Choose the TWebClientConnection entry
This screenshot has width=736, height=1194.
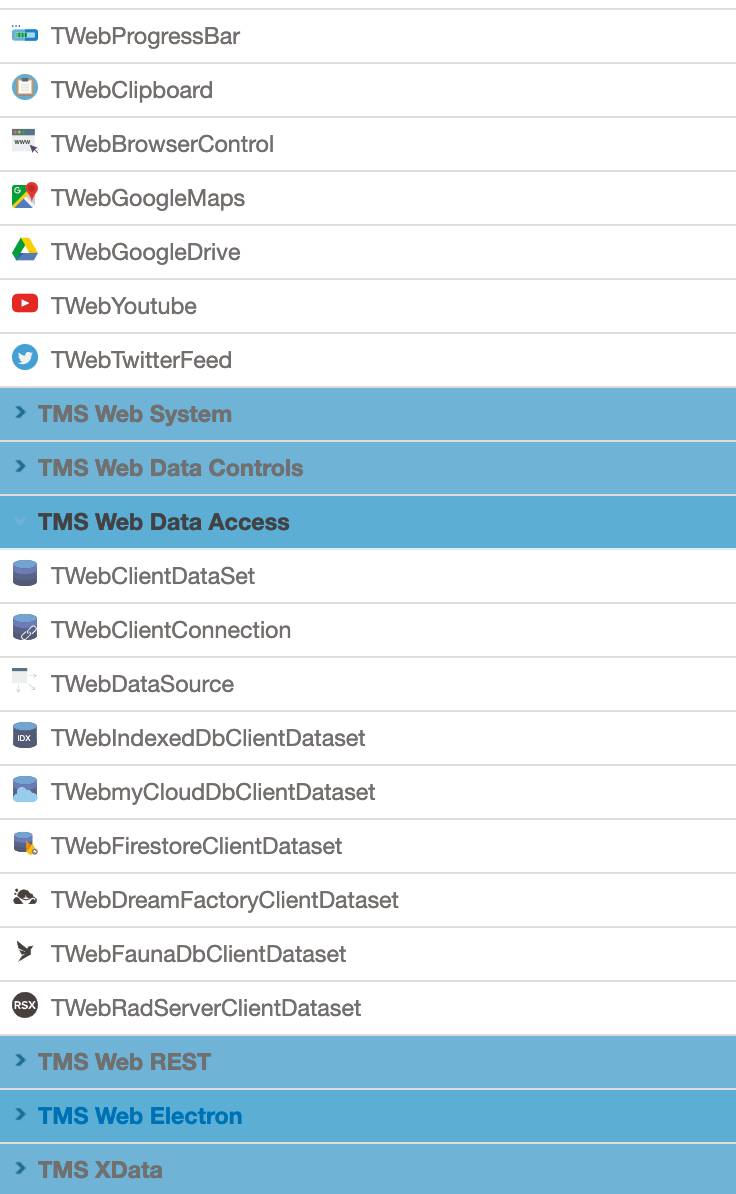tap(368, 630)
